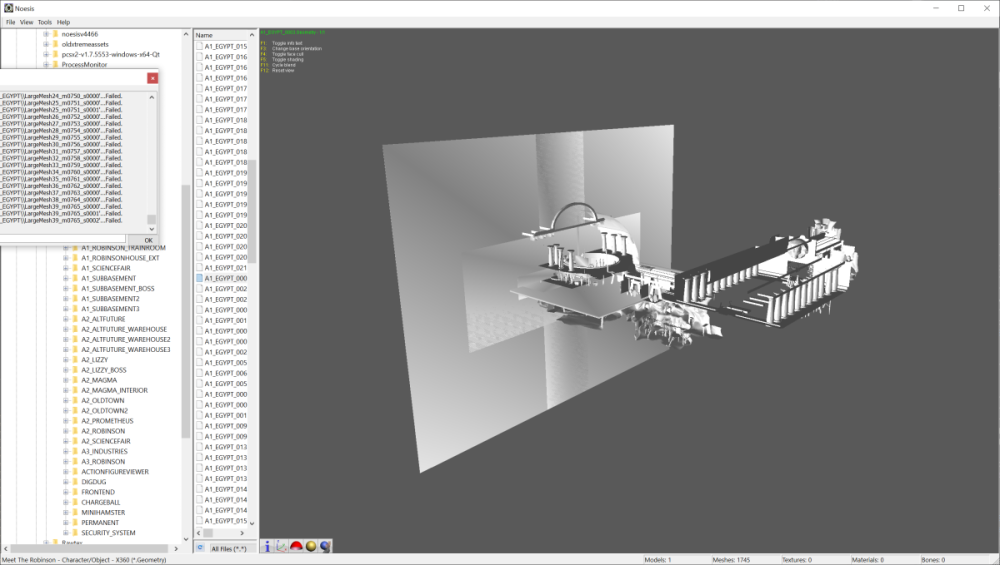Click the red hemisphere icon in the viewer toolbar
1000x565 pixels.
(x=296, y=546)
